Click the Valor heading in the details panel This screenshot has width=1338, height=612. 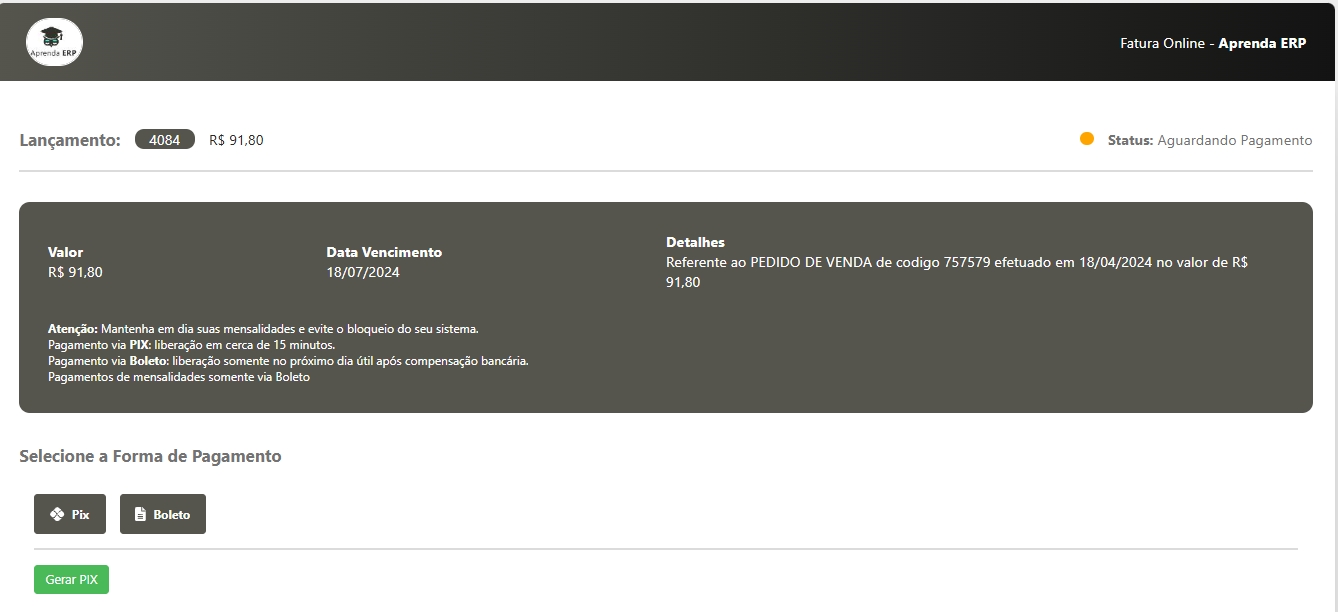66,252
